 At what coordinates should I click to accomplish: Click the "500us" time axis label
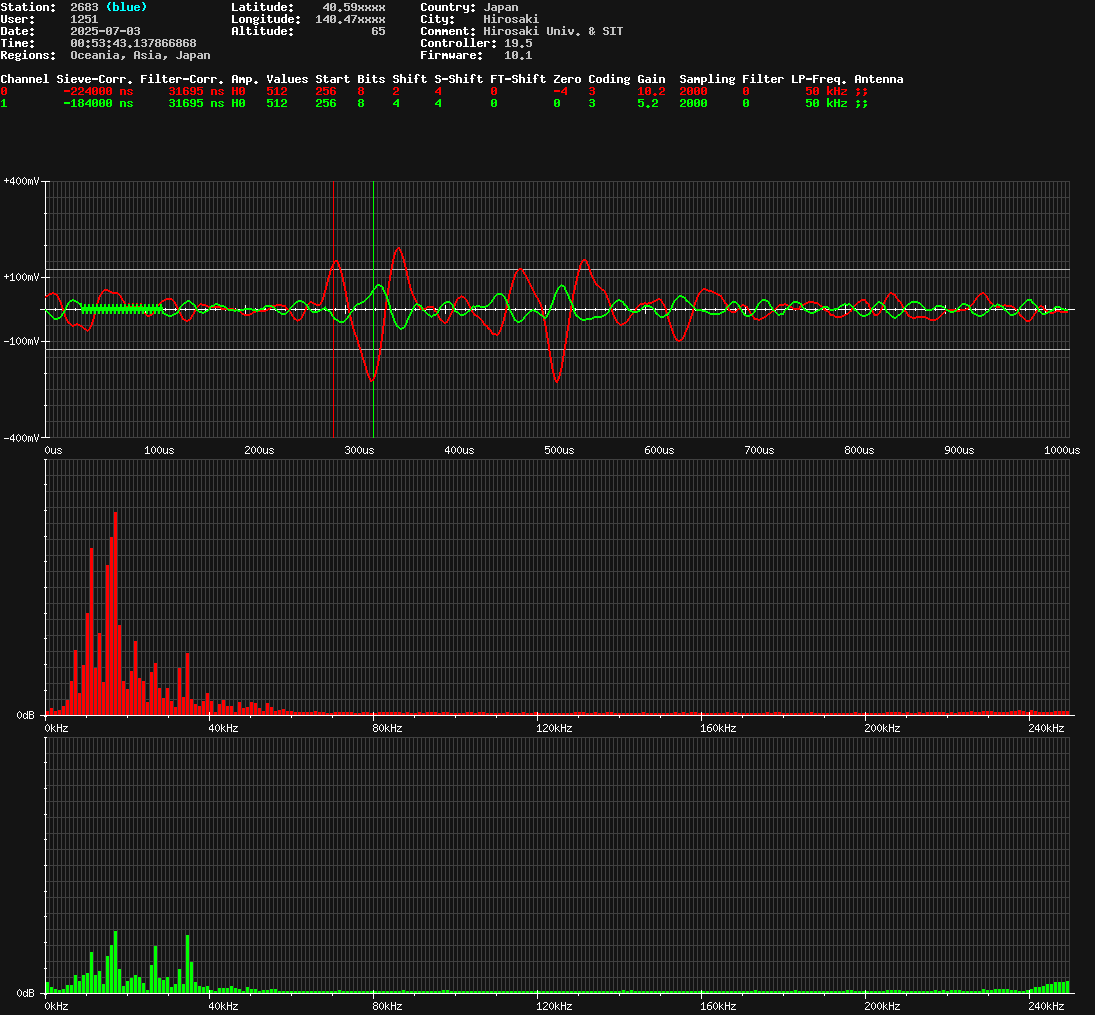click(x=559, y=451)
